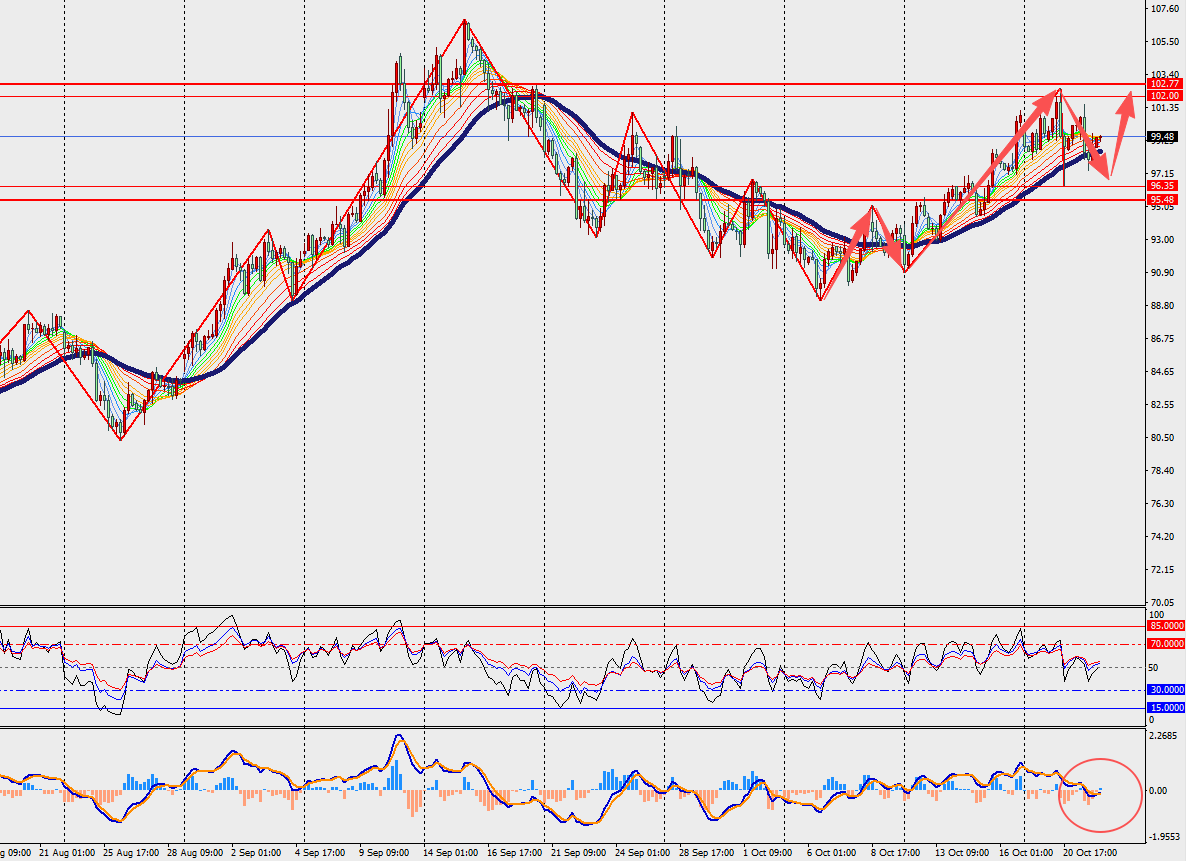Viewport: 1187px width, 861px height.
Task: Click the 2.2685 value on the histogram scale
Action: point(1164,735)
